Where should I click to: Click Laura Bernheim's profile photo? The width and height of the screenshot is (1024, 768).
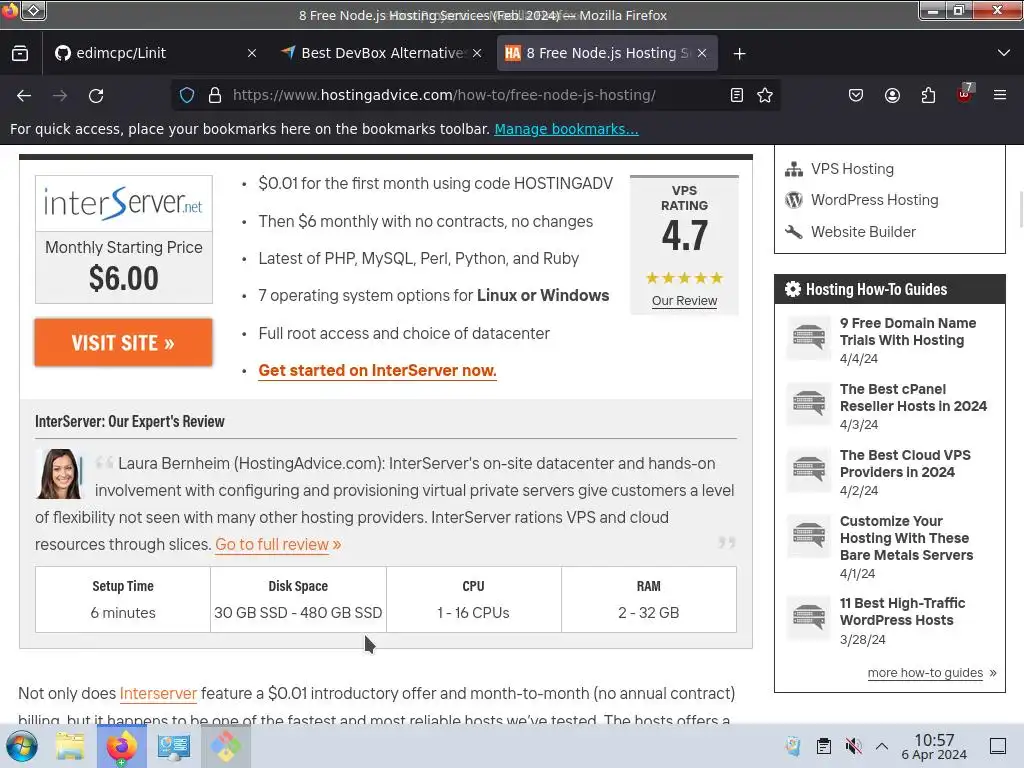pos(59,474)
